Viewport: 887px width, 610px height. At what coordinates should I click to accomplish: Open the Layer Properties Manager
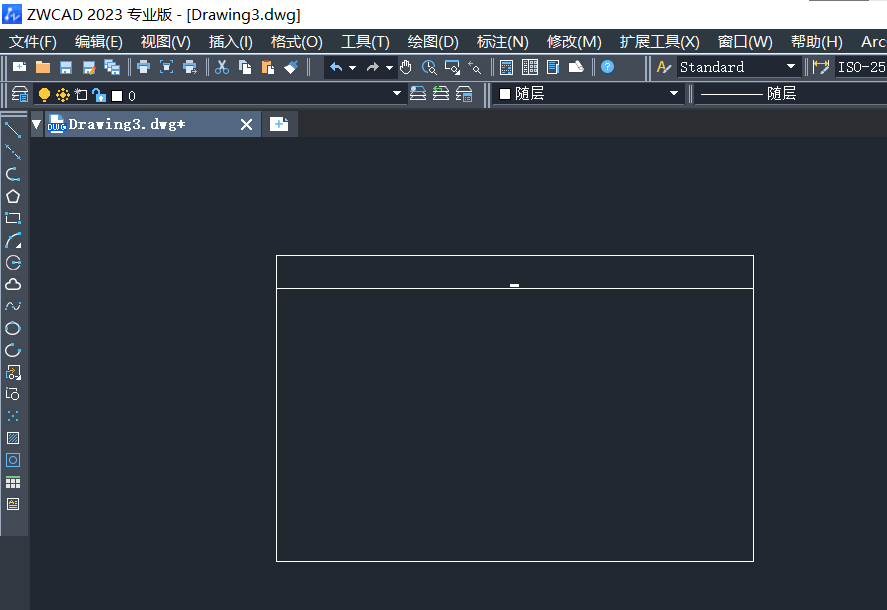[x=20, y=94]
